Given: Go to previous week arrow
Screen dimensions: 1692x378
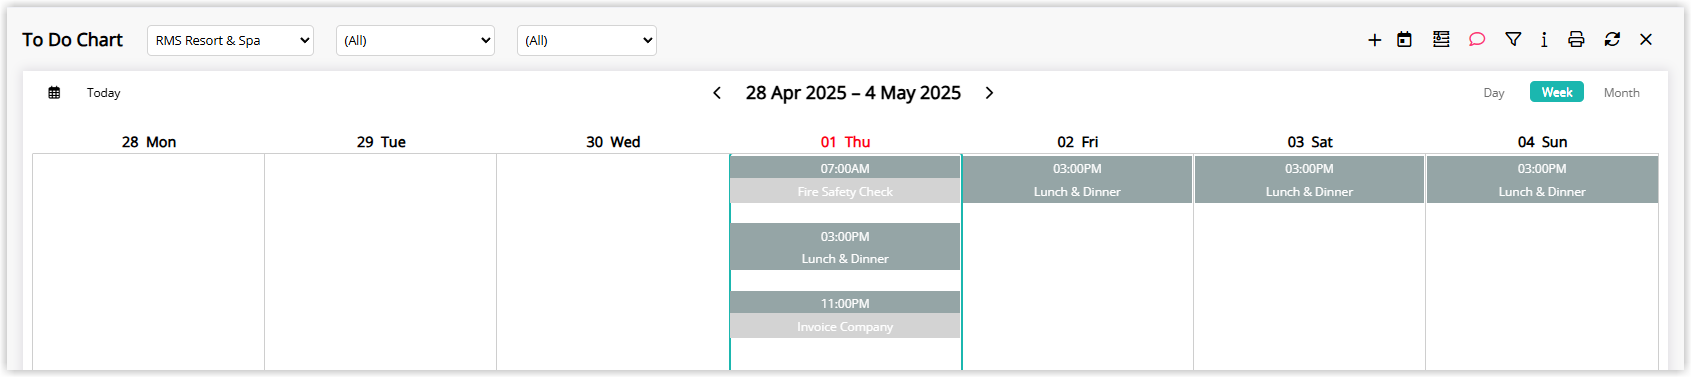Looking at the screenshot, I should click(717, 93).
